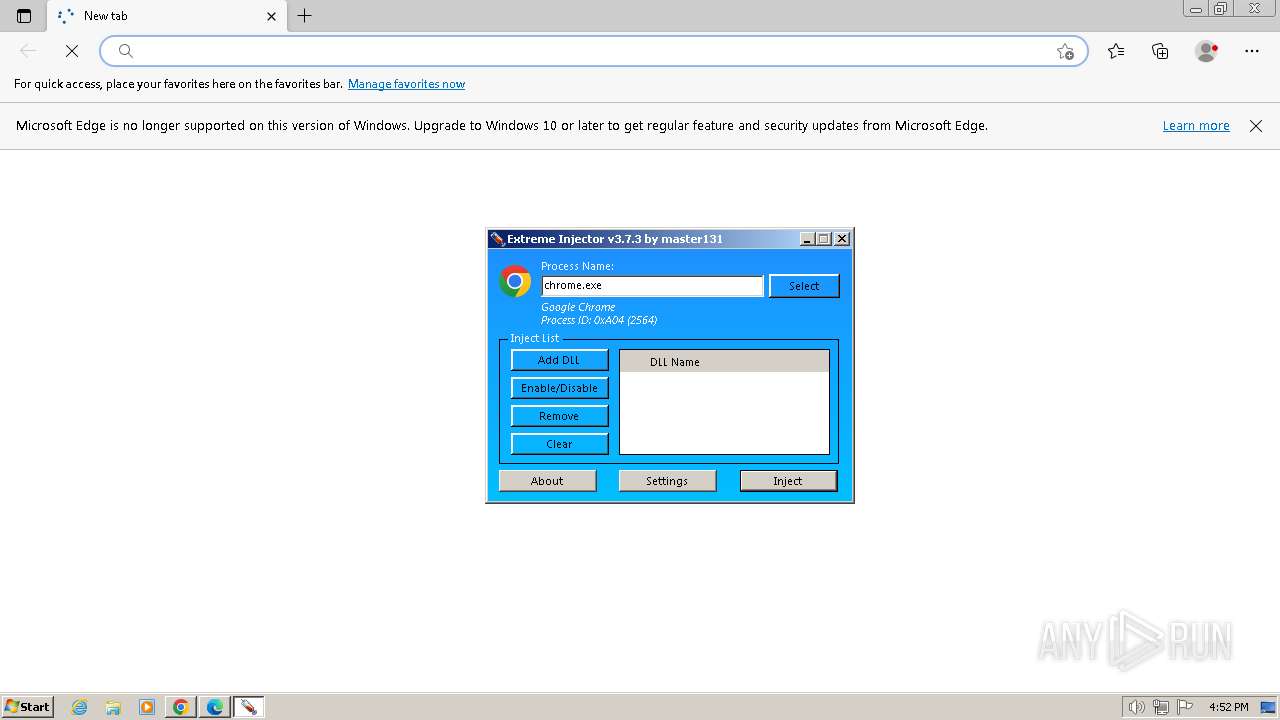Open Windows Explorer folder from taskbar
Viewport: 1280px width, 720px height.
(113, 707)
